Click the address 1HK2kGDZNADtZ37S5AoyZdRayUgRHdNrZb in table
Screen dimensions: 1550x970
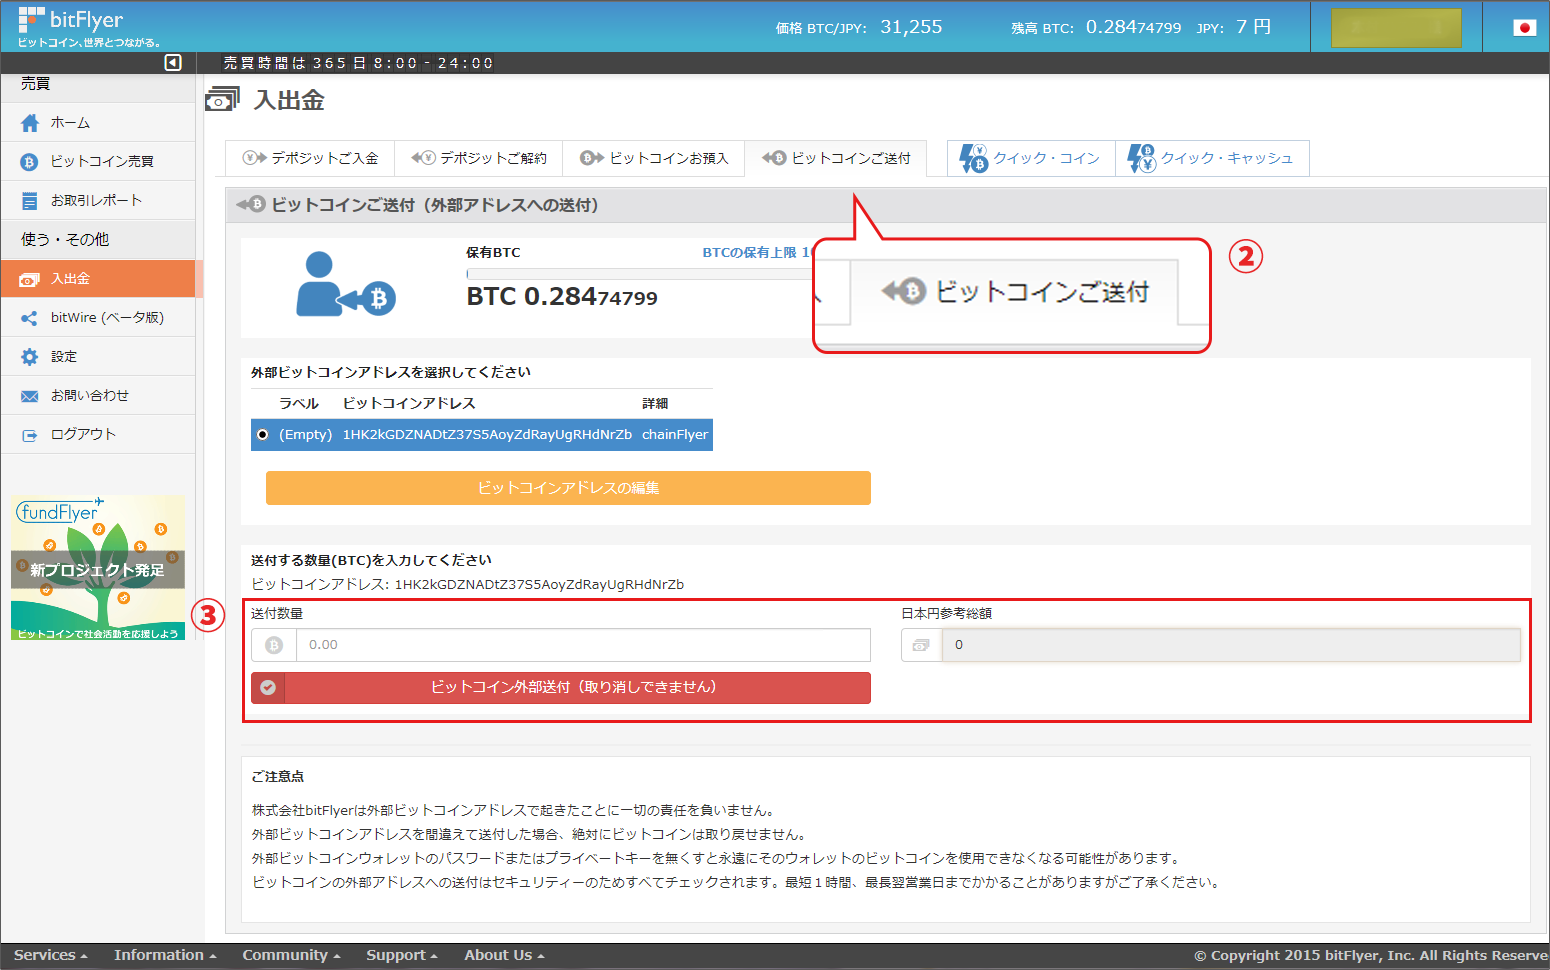(x=487, y=435)
